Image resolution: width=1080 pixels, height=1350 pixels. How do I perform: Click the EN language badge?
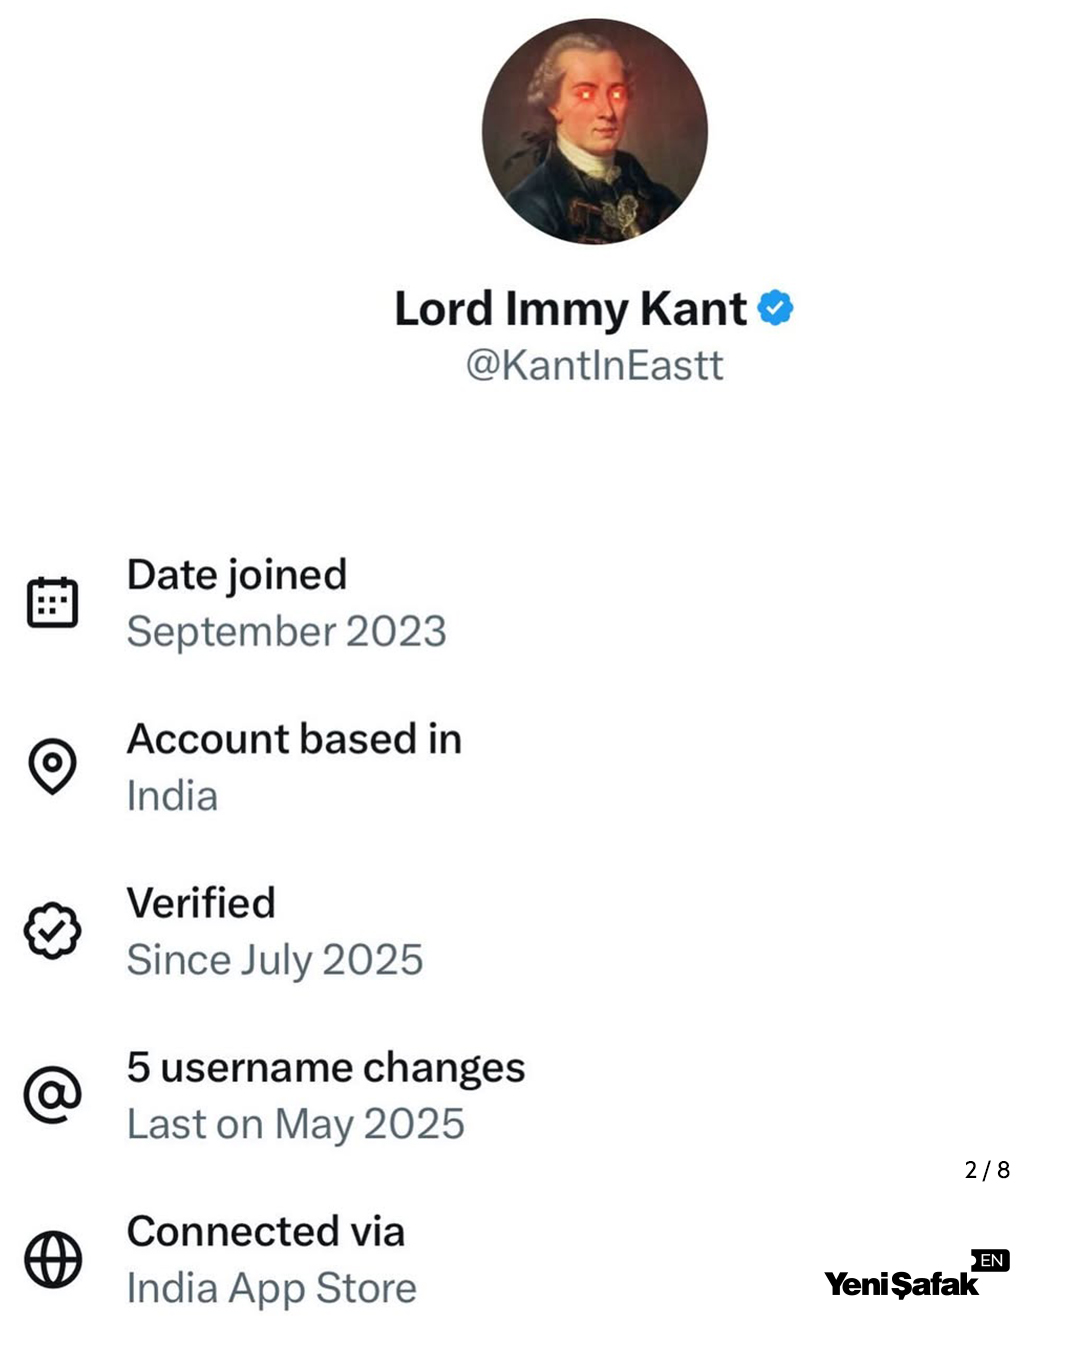point(991,1260)
